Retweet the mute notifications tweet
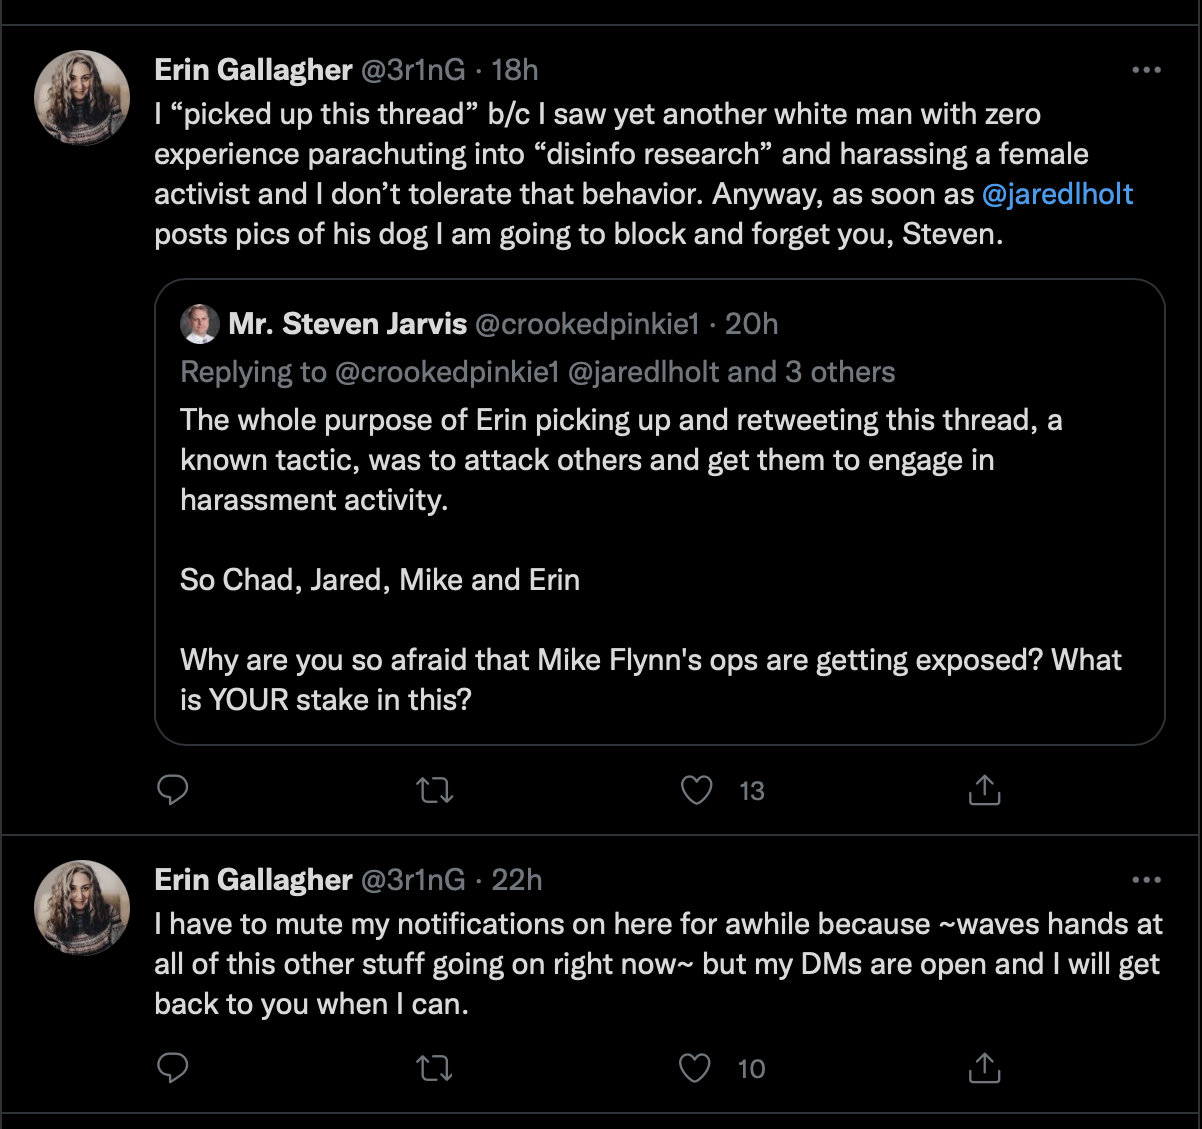This screenshot has height=1129, width=1202. [x=434, y=1069]
